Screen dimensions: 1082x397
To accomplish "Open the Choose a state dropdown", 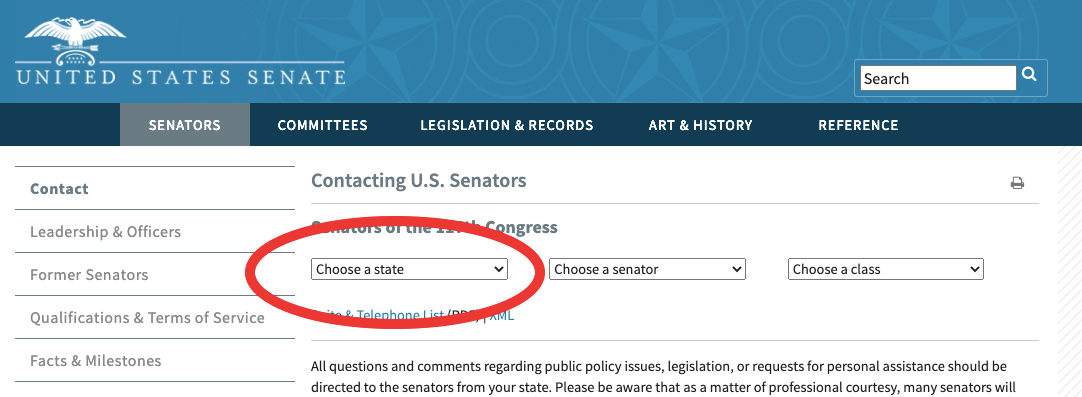I will coord(409,269).
